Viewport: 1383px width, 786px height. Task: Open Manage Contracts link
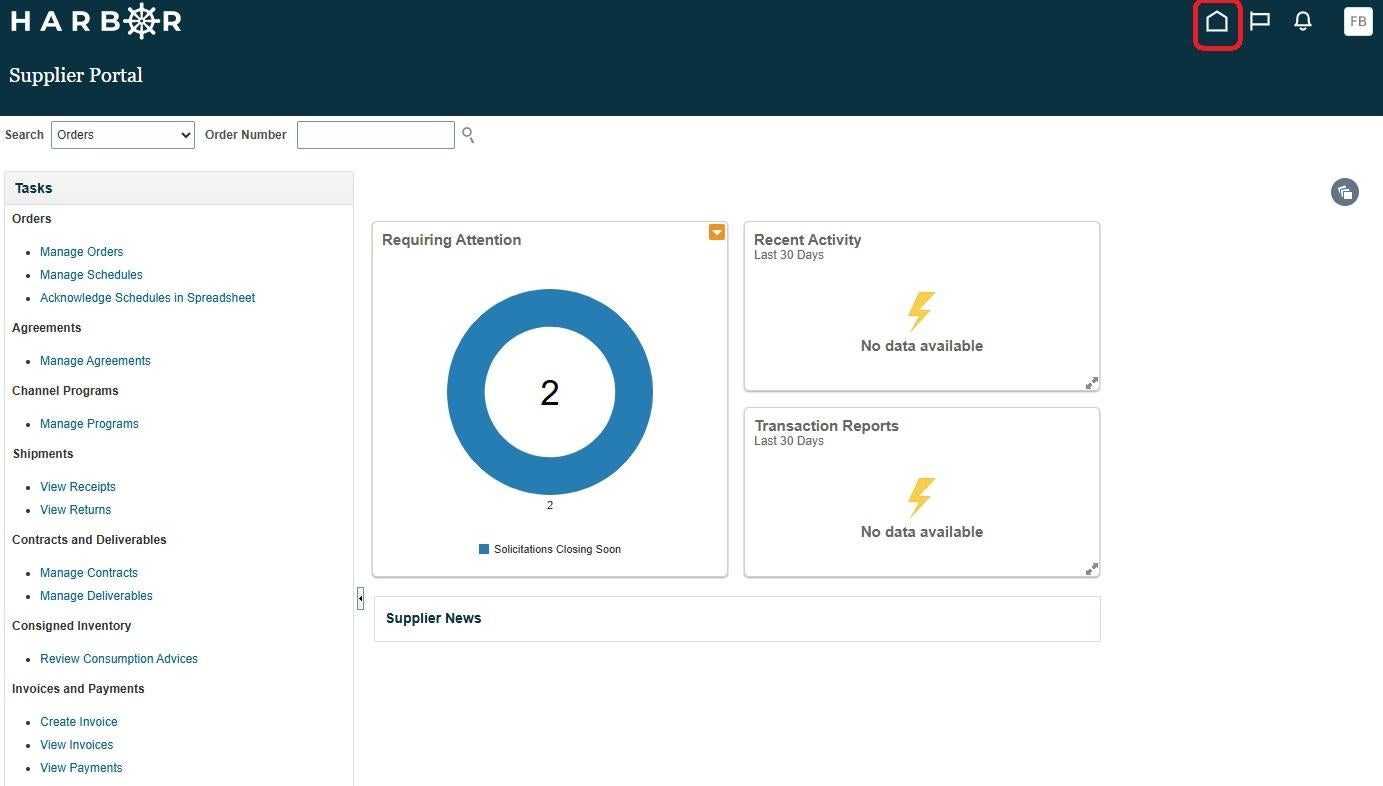pos(89,573)
